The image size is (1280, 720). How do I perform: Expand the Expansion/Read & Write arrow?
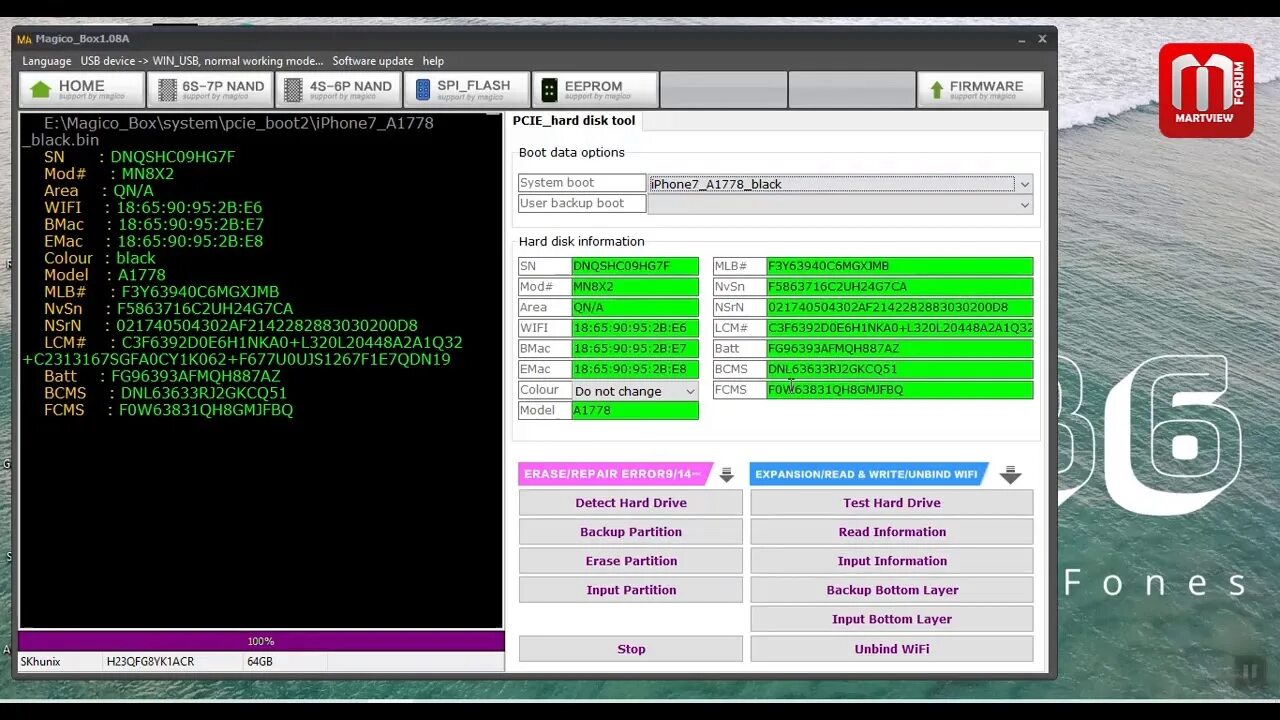(x=1010, y=474)
